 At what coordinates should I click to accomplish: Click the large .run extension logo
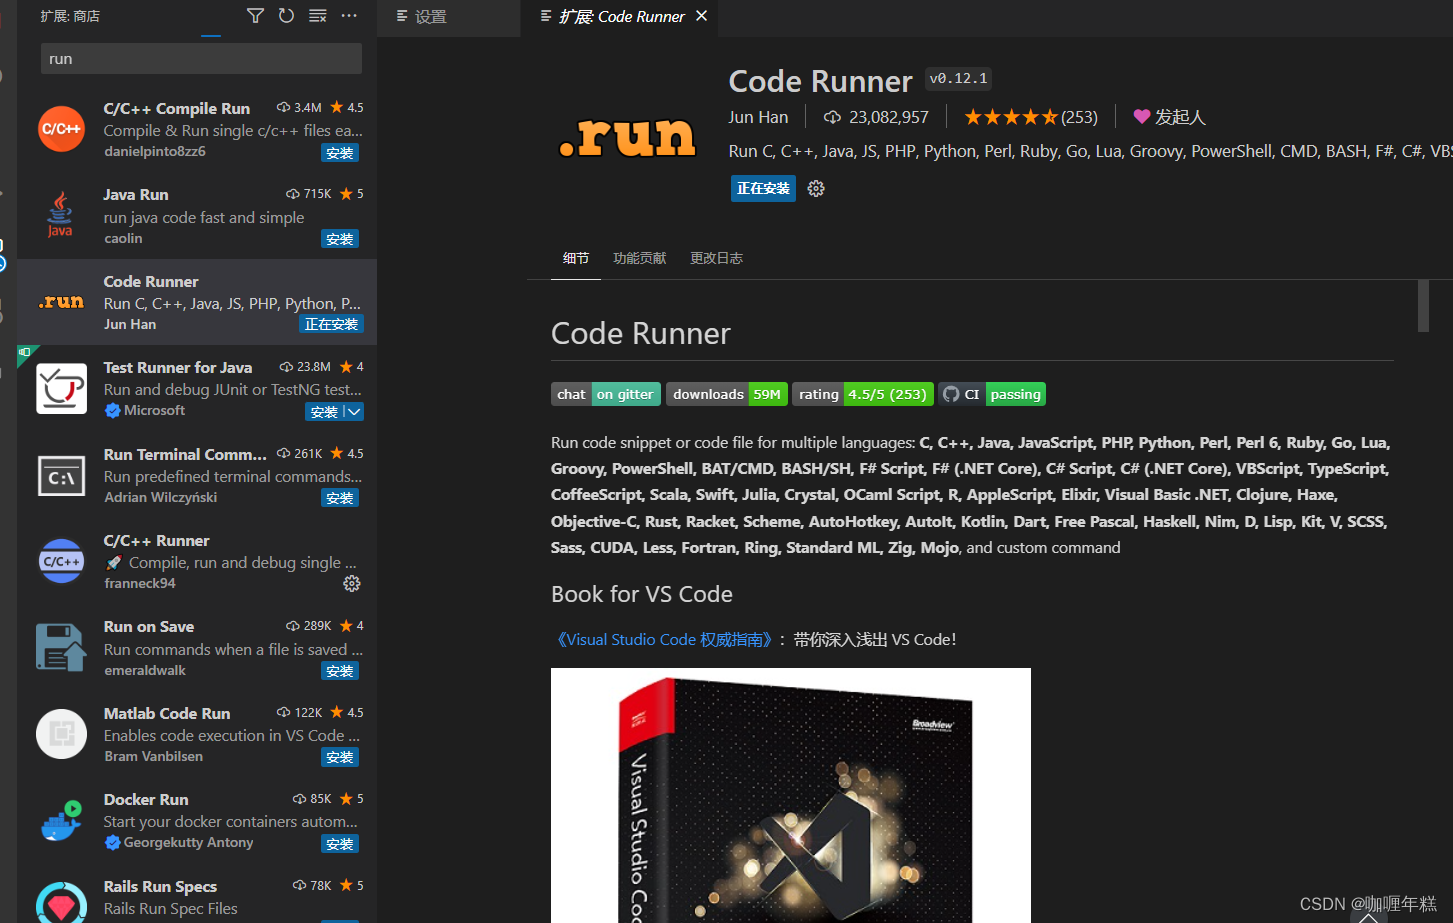coord(627,137)
